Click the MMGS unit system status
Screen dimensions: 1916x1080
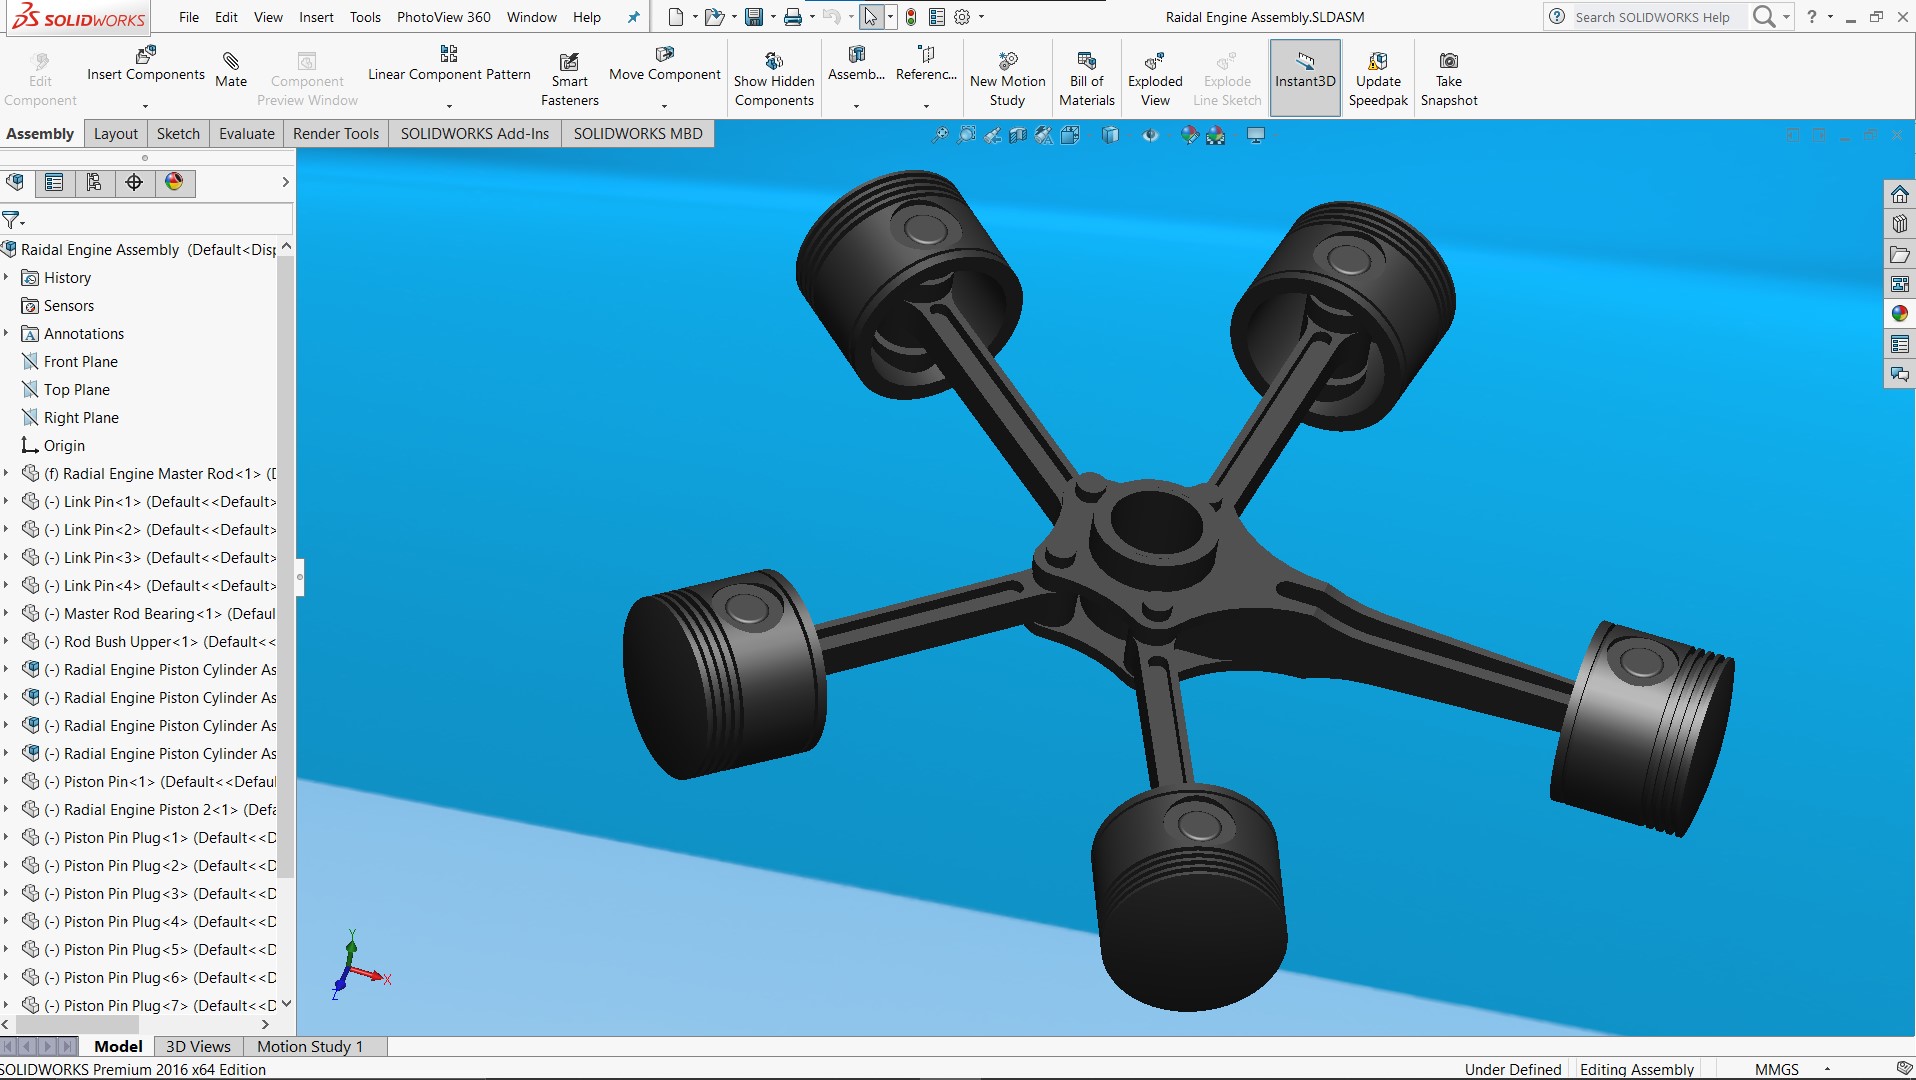coord(1776,1069)
